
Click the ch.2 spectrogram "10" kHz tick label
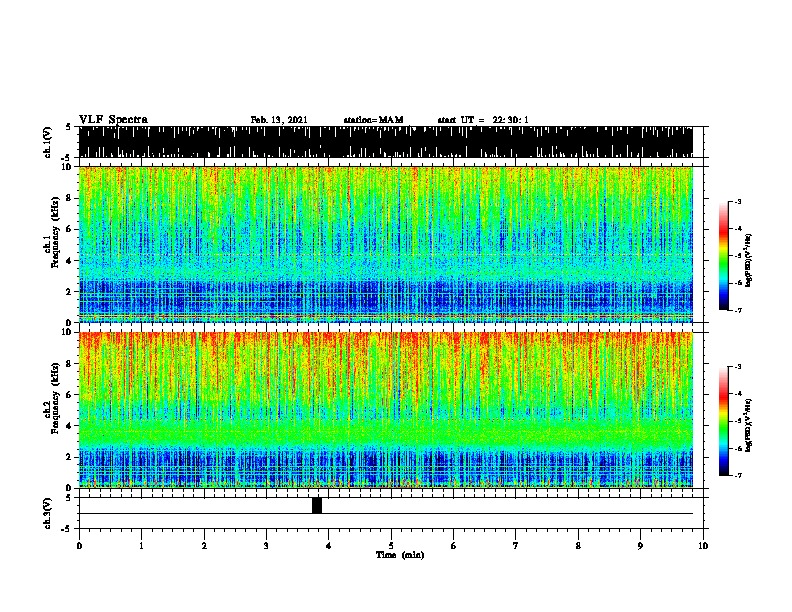coord(68,332)
